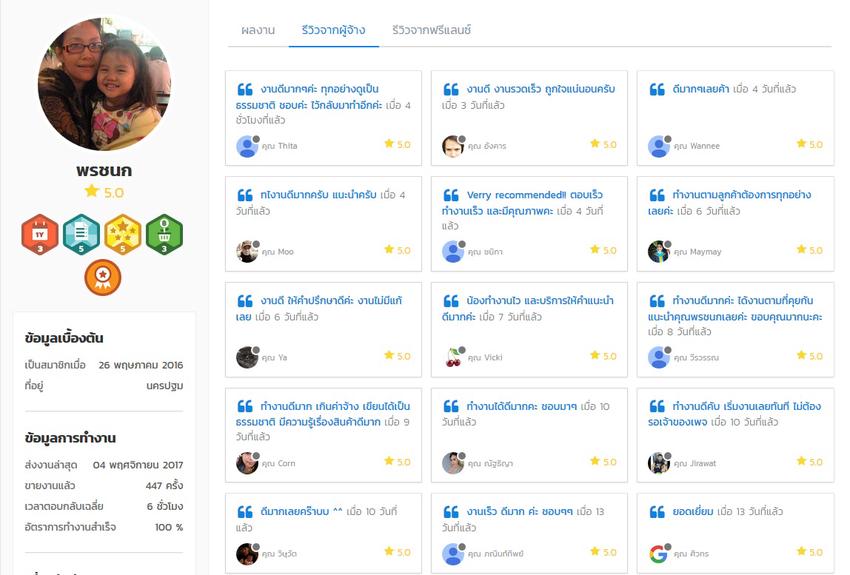Click the rating star in คุณ Thita's review
Screen dimensions: 850x575
click(389, 144)
